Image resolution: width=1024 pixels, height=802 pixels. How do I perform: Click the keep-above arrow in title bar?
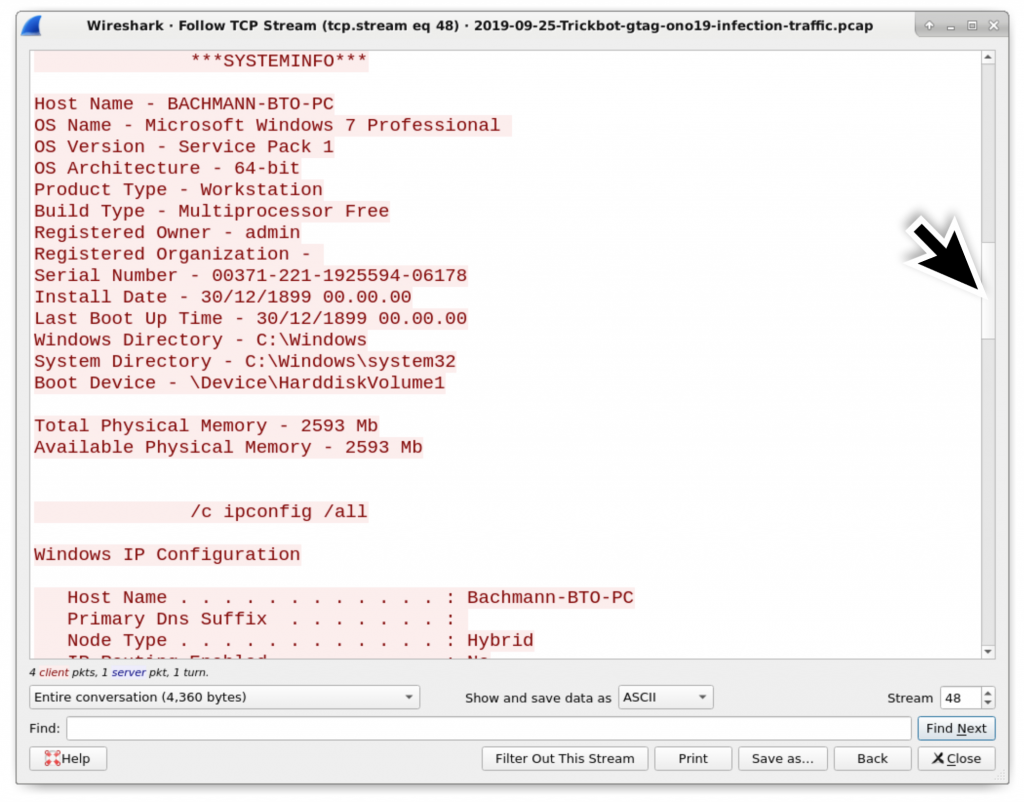click(929, 25)
